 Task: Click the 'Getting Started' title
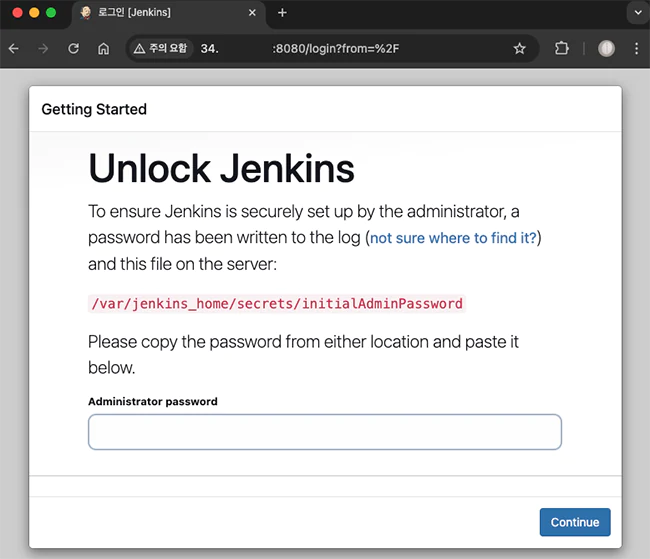(94, 109)
